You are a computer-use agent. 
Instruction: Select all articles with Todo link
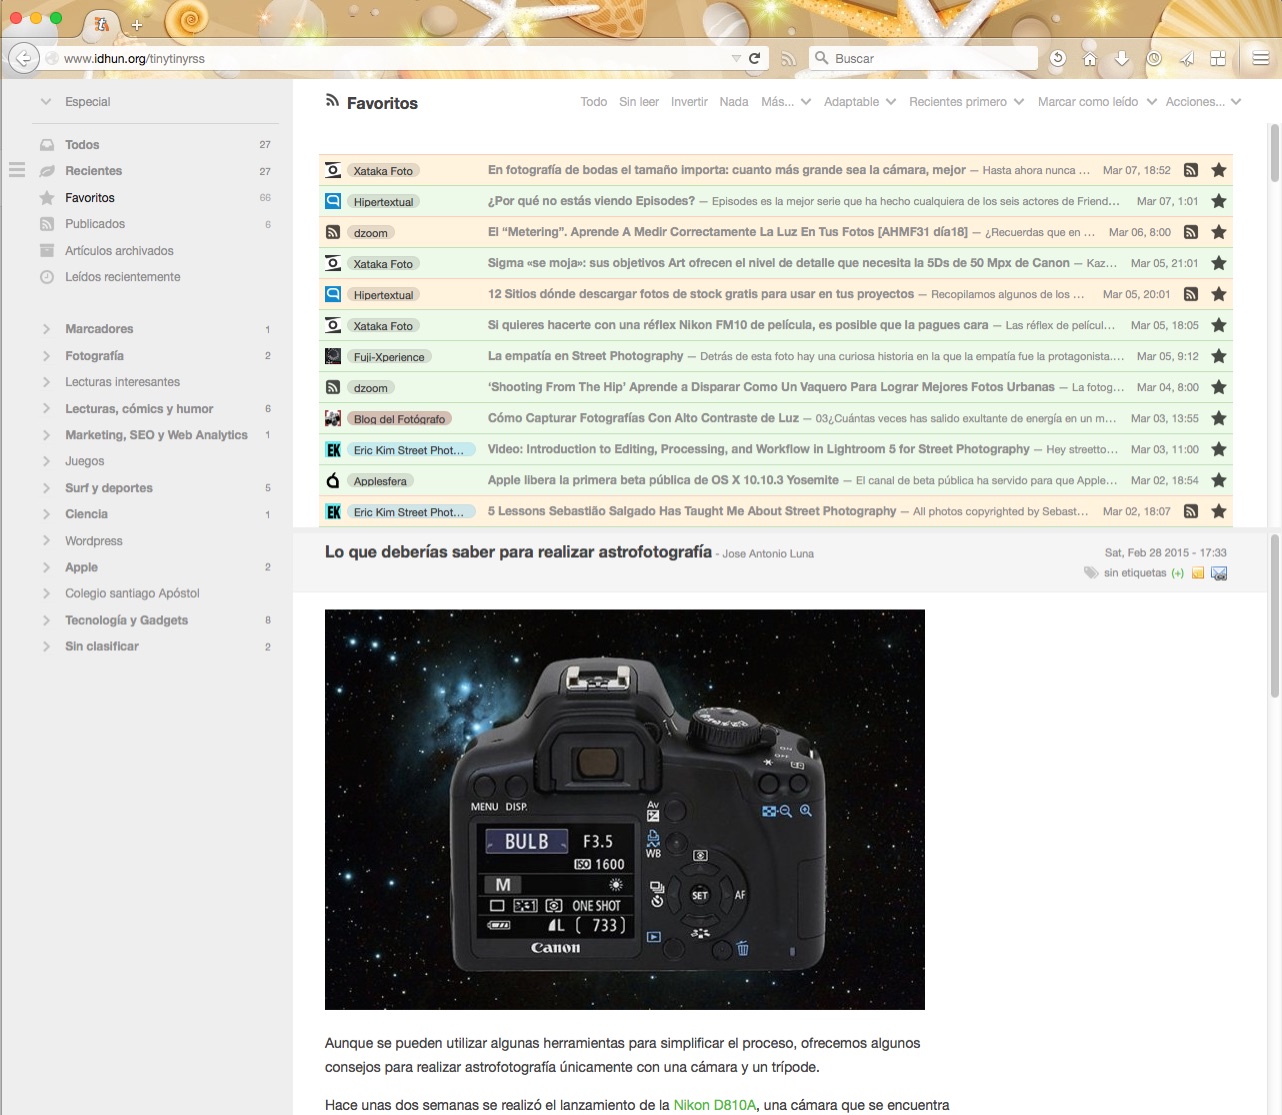tap(594, 102)
